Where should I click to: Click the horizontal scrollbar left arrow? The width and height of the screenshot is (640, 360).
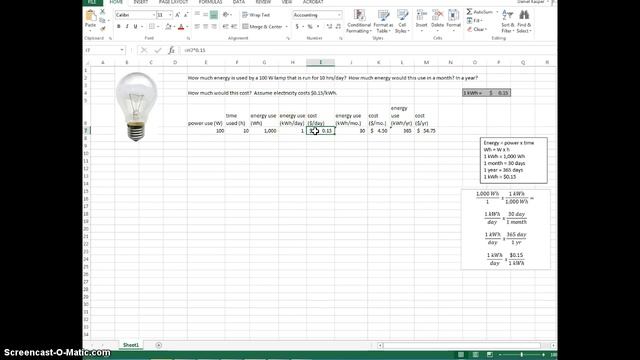point(380,346)
